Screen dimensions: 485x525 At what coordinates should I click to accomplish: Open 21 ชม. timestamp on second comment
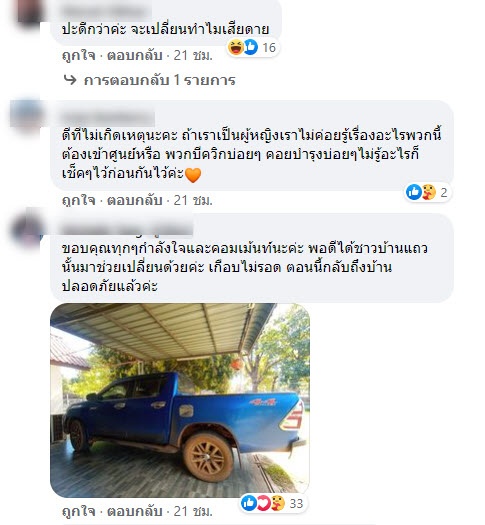pyautogui.click(x=193, y=201)
